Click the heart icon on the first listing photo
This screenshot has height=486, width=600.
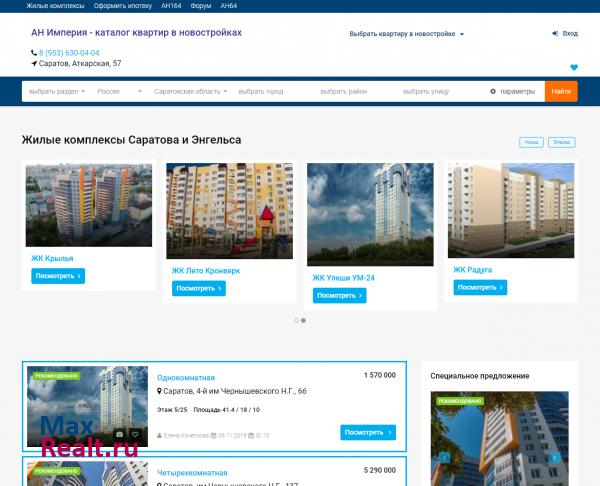tap(135, 434)
